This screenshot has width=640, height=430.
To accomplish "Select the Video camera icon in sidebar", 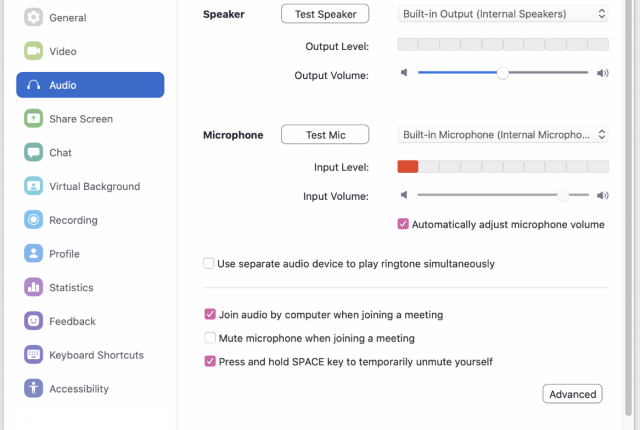I will click(x=33, y=51).
